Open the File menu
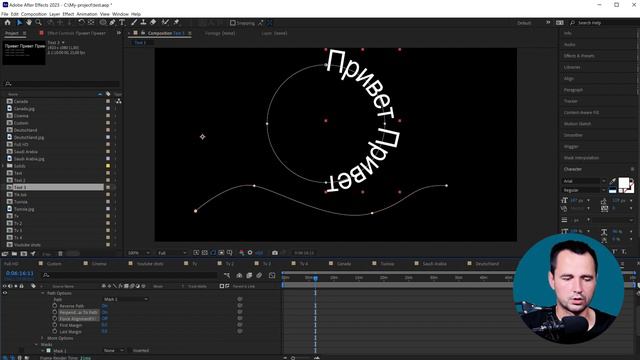640x360 pixels. click(x=4, y=14)
